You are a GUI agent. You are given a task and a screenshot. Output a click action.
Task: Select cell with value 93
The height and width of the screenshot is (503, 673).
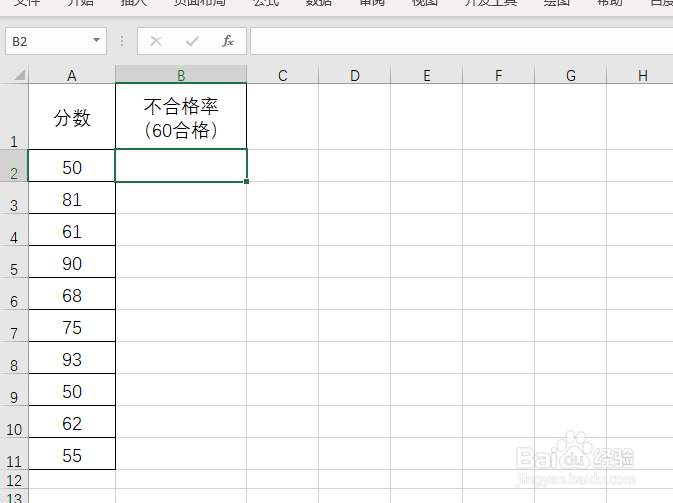tap(72, 358)
